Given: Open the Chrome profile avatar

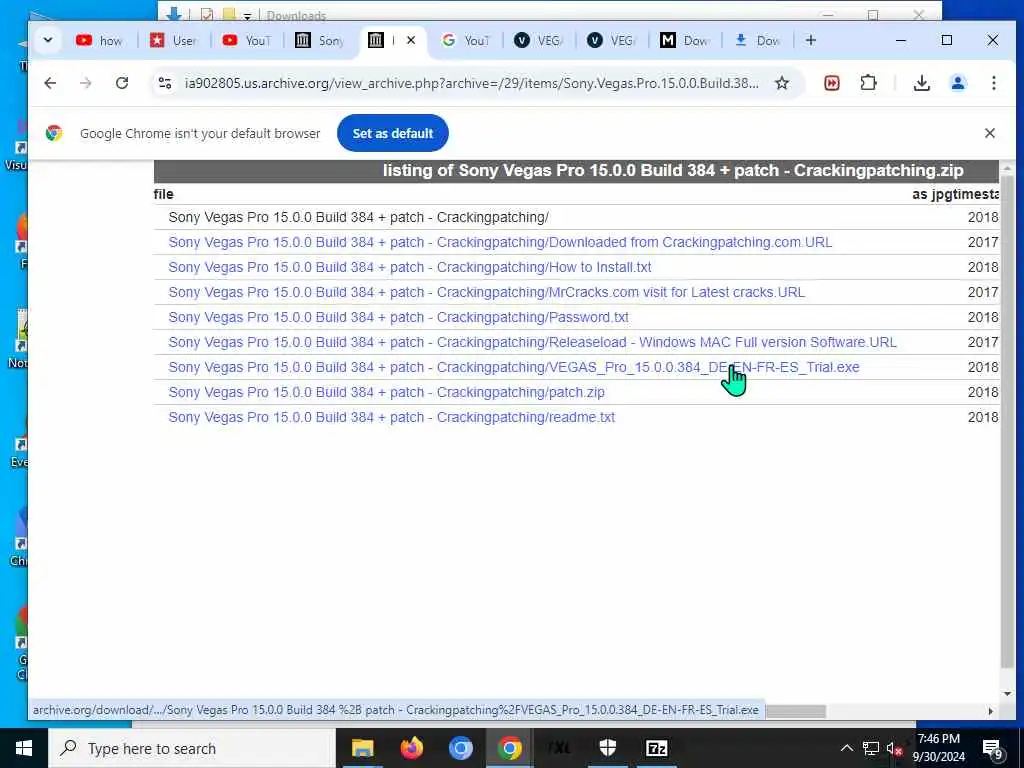Looking at the screenshot, I should (958, 83).
